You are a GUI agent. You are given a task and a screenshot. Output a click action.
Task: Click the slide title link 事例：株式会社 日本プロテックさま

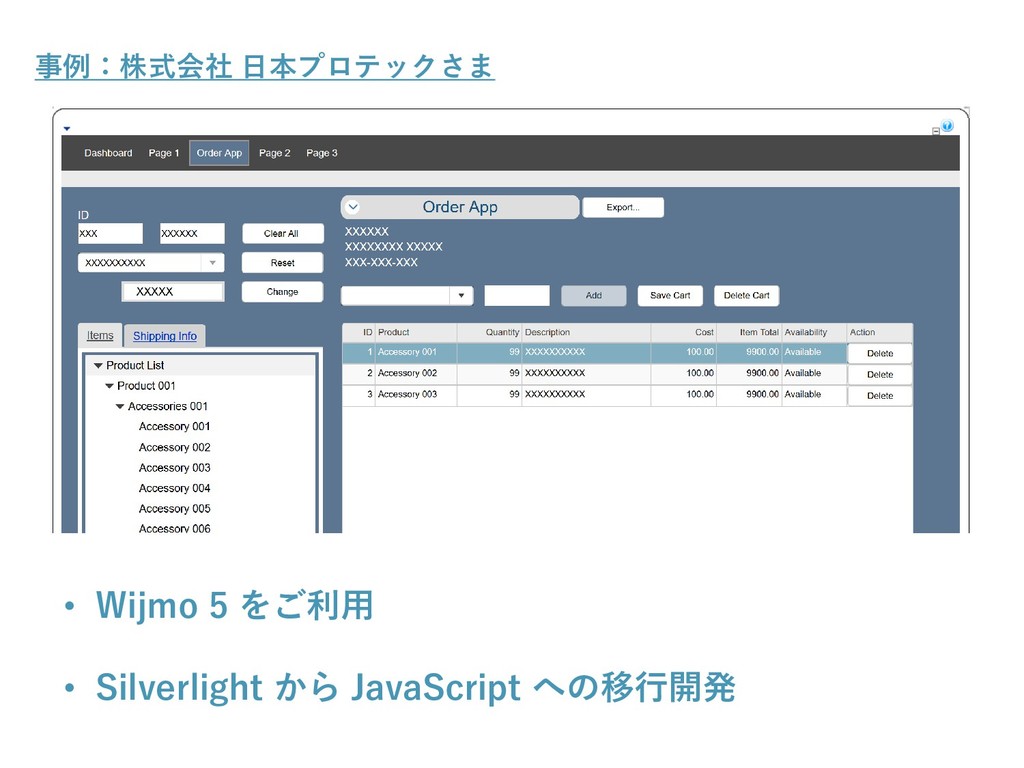point(264,66)
